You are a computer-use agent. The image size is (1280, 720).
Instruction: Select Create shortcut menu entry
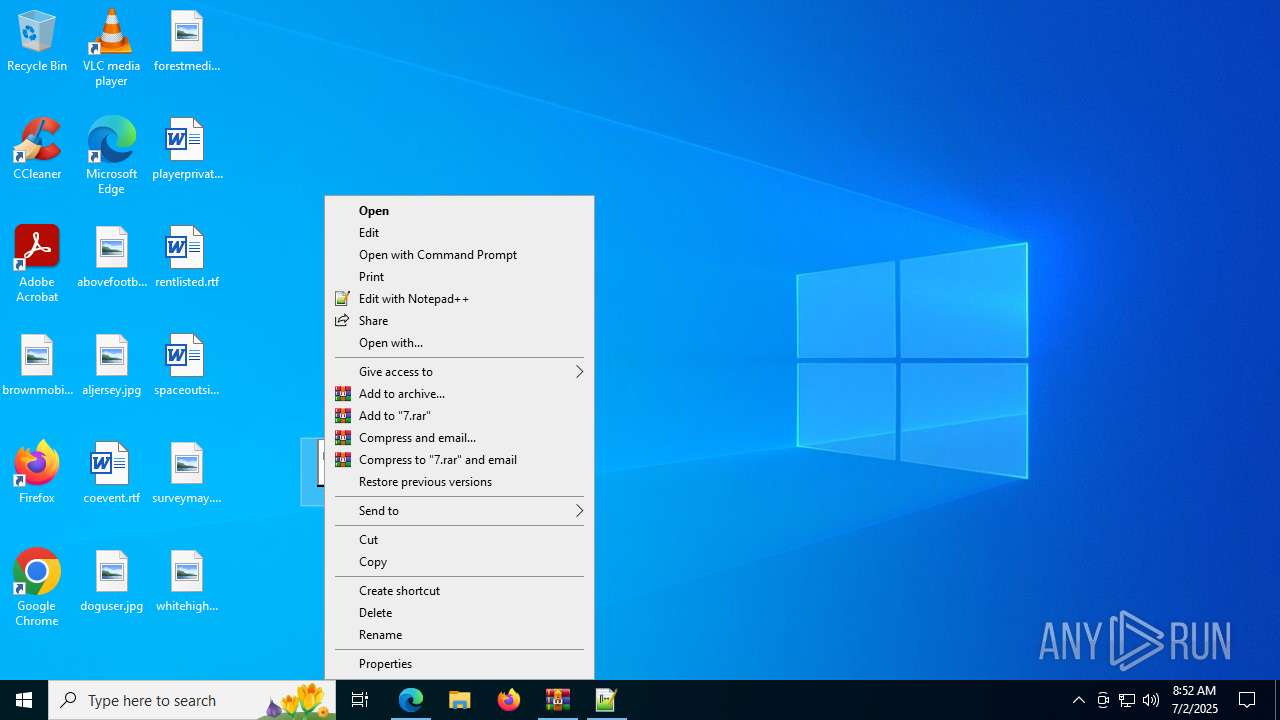coord(459,591)
